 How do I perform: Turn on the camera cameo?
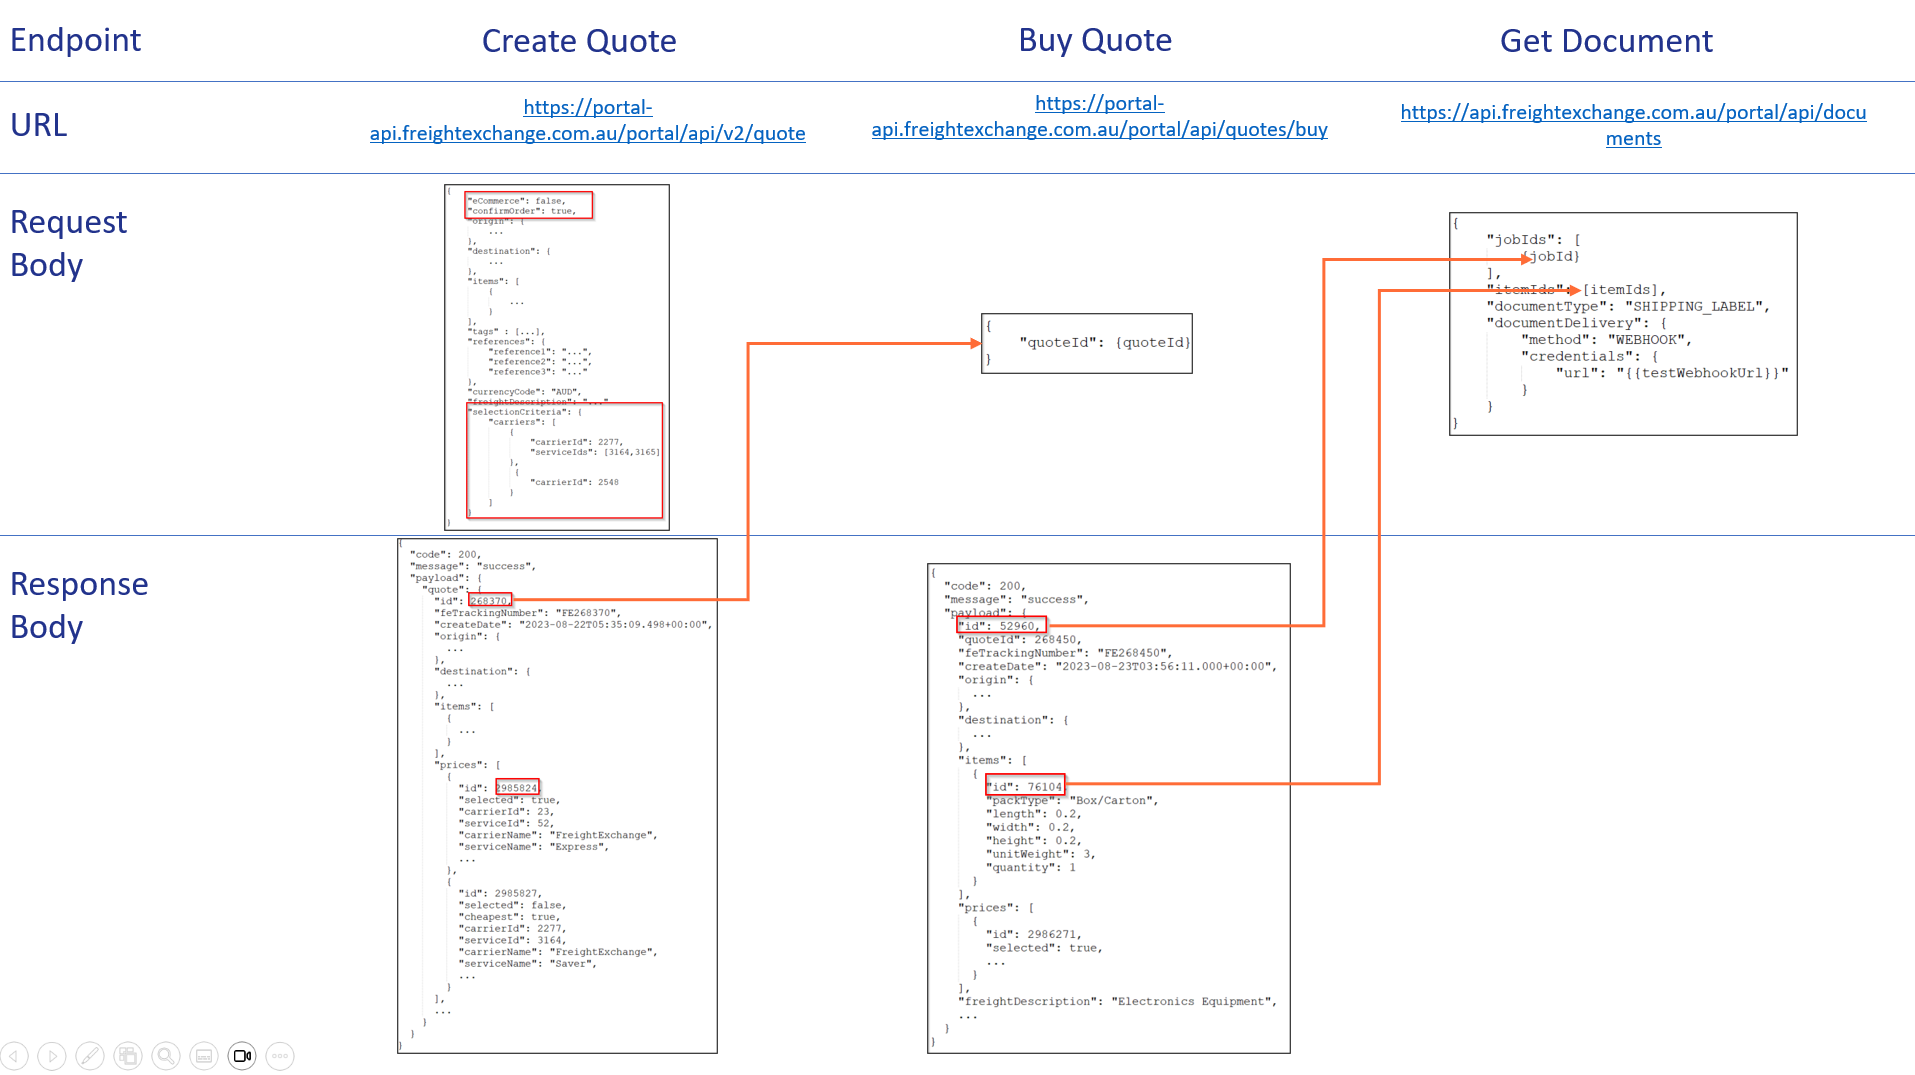click(241, 1055)
